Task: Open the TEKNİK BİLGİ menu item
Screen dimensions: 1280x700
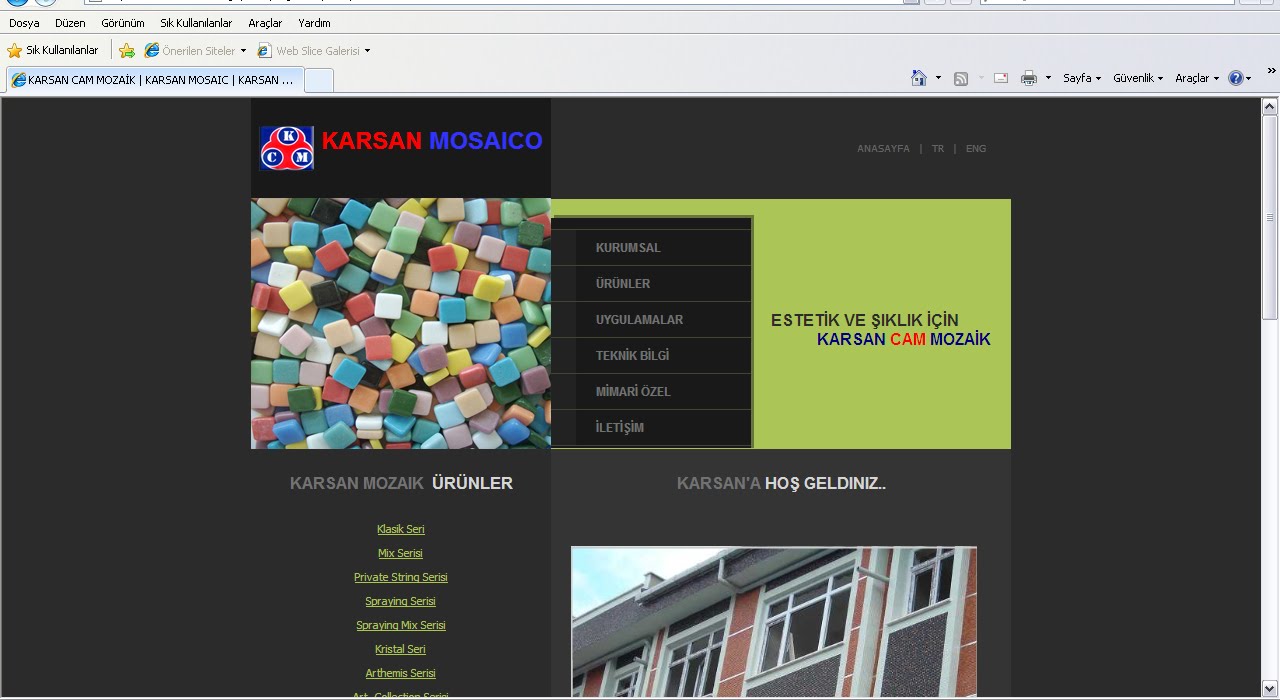Action: pos(651,356)
